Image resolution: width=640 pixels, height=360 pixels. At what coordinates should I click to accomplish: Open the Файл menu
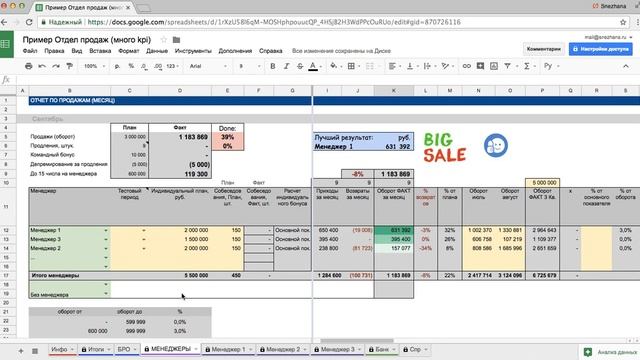click(x=30, y=51)
